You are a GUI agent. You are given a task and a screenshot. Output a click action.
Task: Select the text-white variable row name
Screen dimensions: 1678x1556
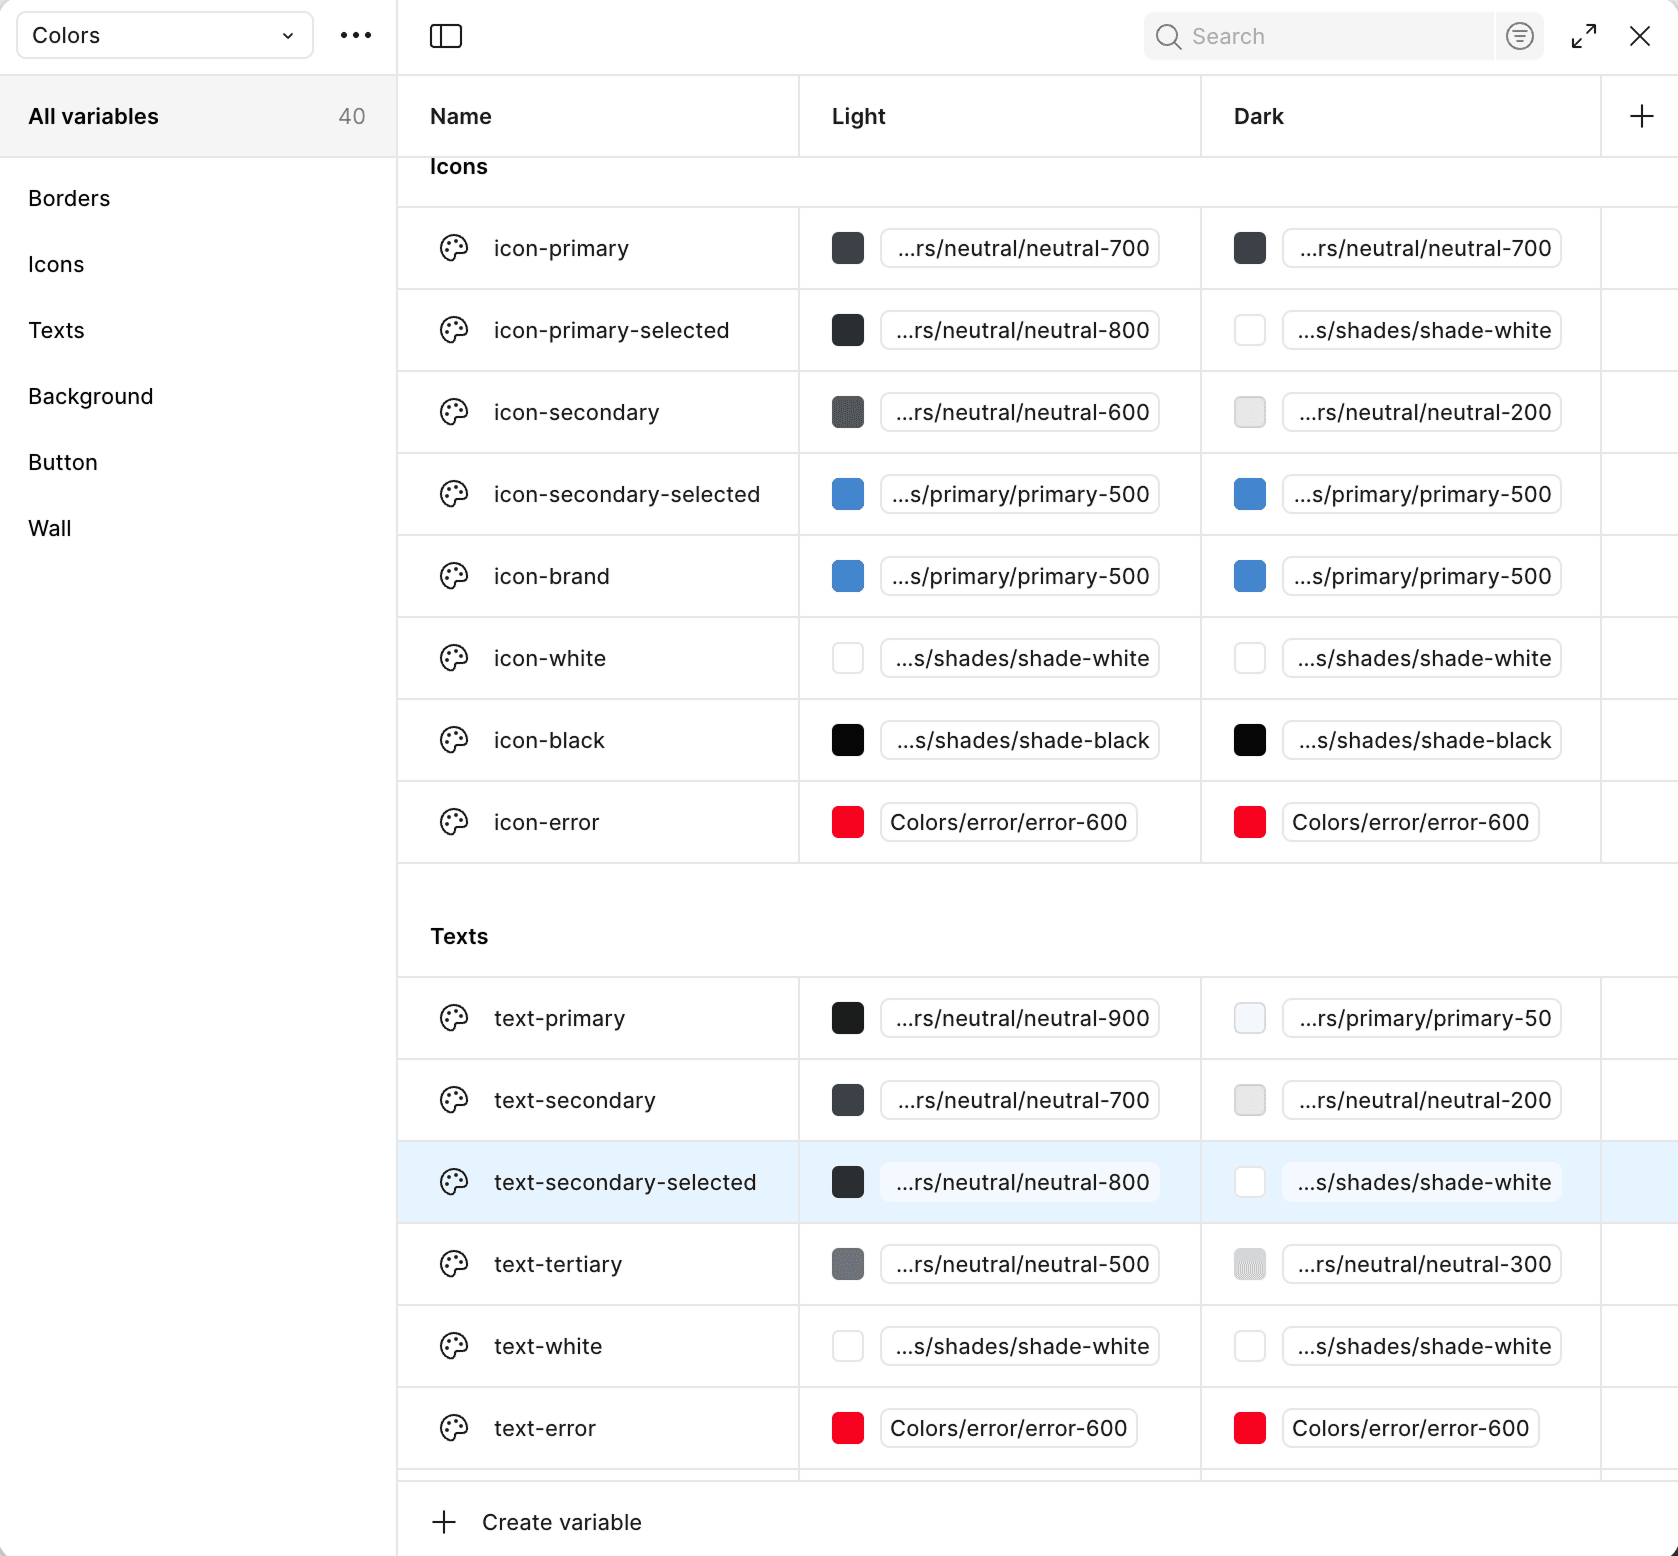point(548,1346)
